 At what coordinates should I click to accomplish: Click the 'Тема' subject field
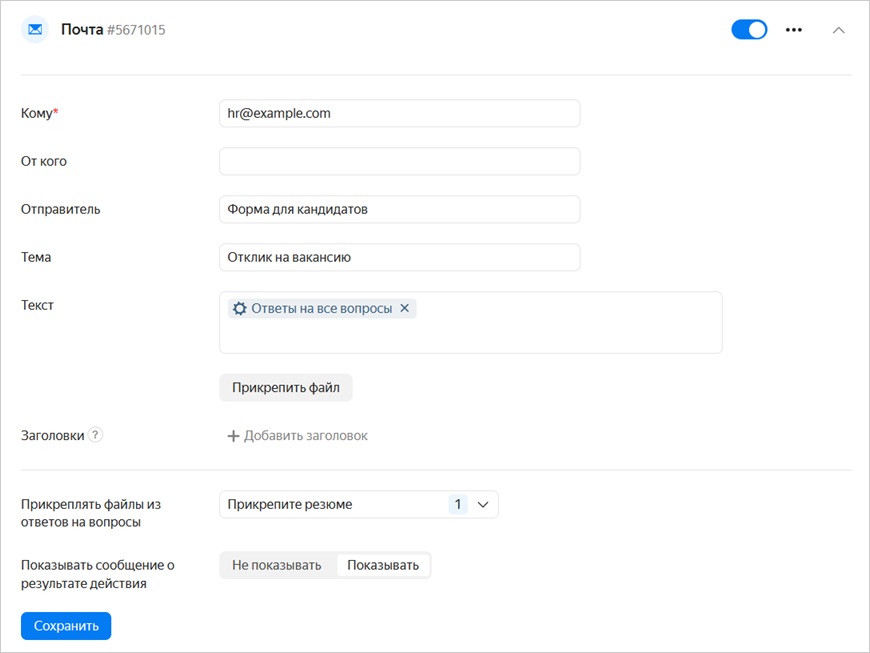399,258
